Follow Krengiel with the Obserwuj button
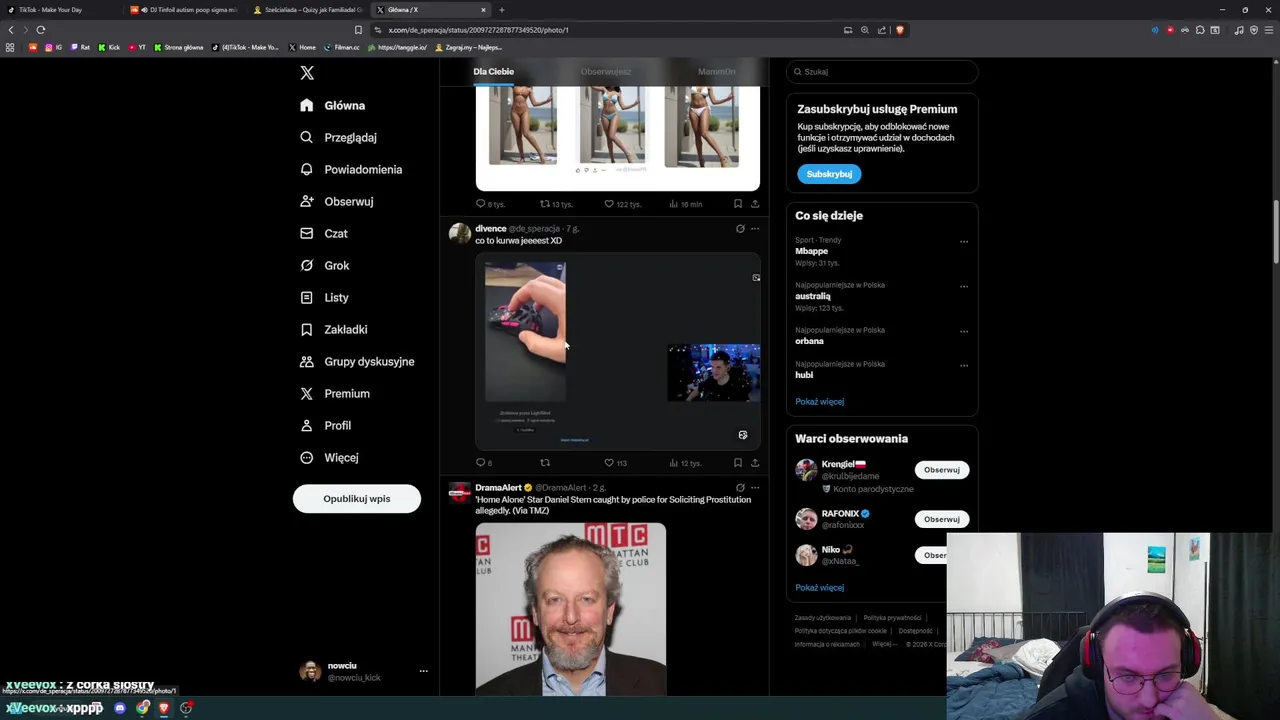 tap(942, 470)
